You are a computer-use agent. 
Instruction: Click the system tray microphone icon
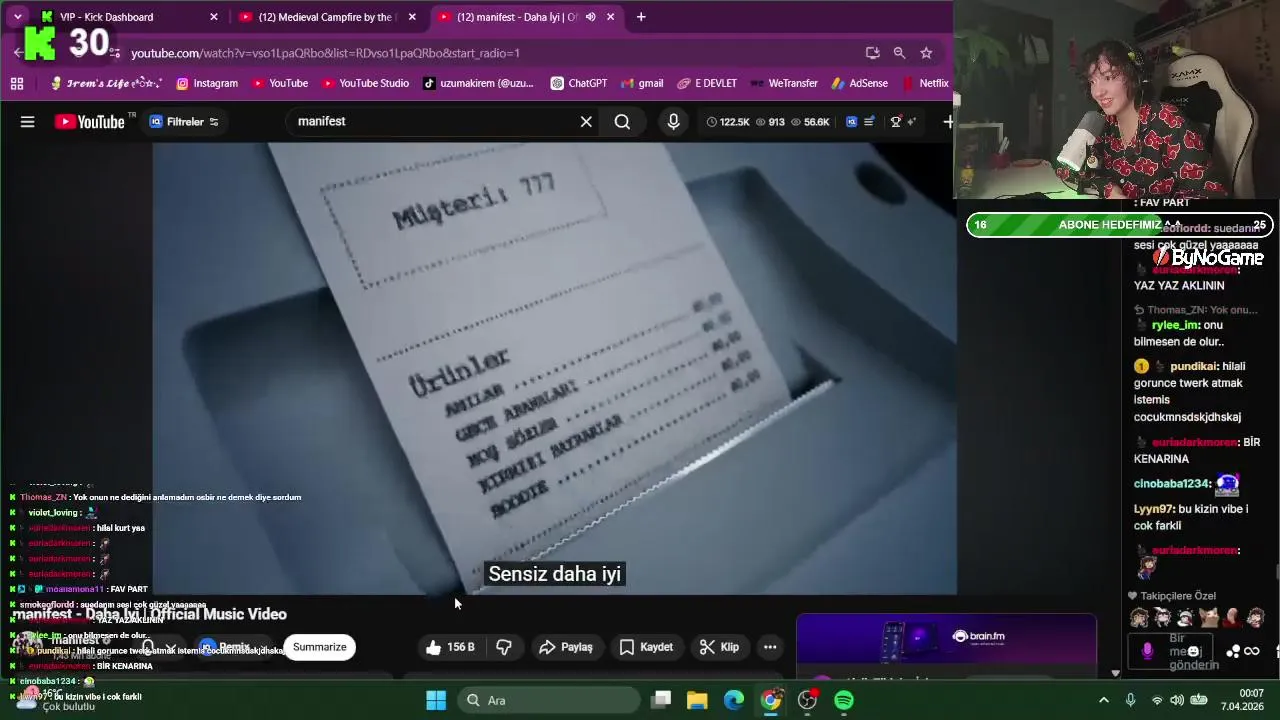tap(1130, 700)
